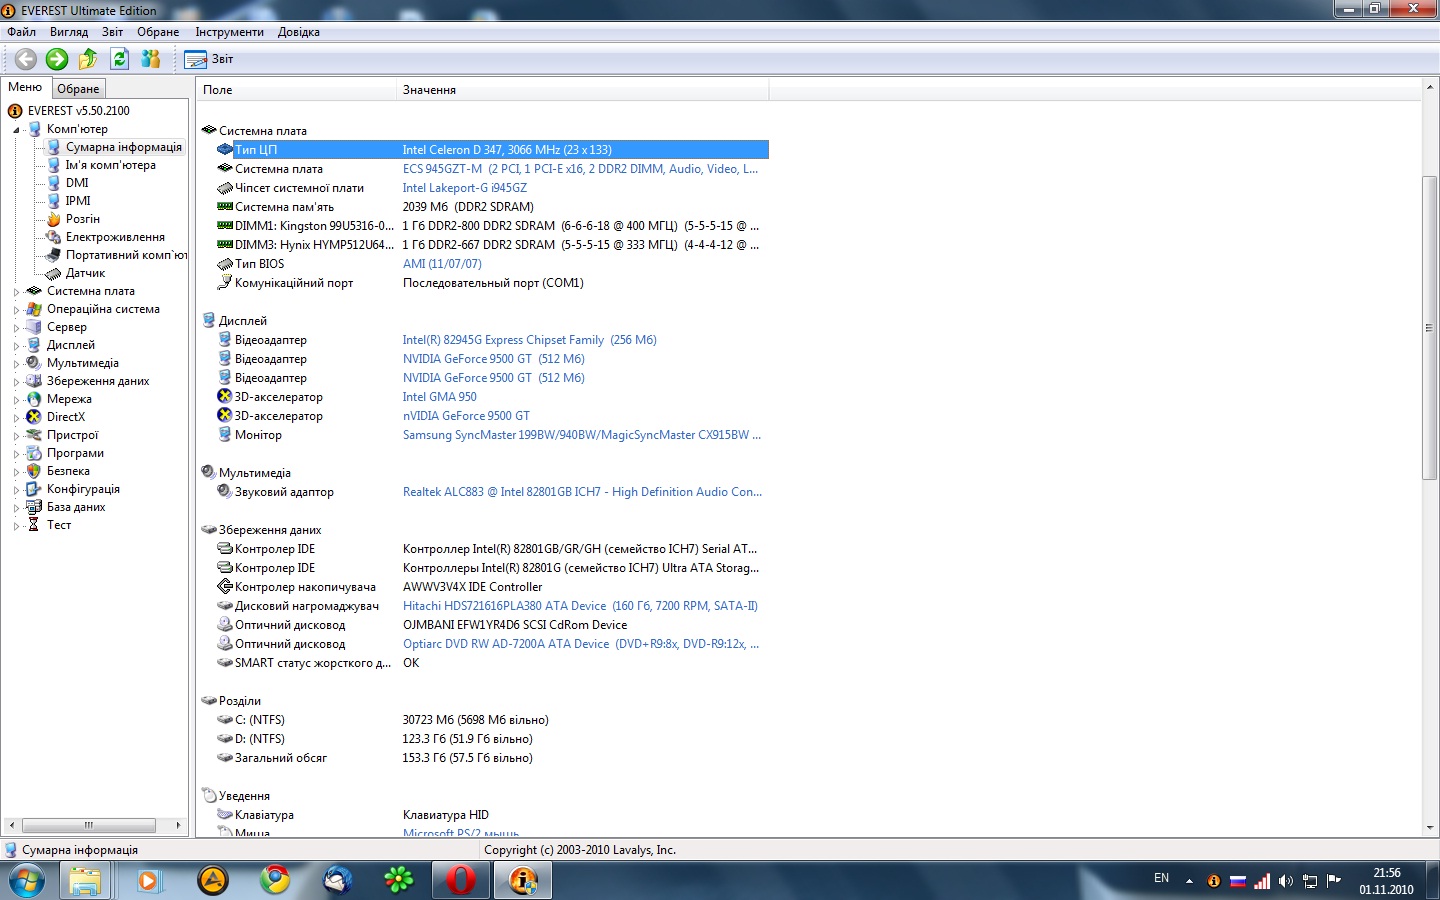Select Сумарна інформація in the tree
The image size is (1440, 900).
pos(124,147)
